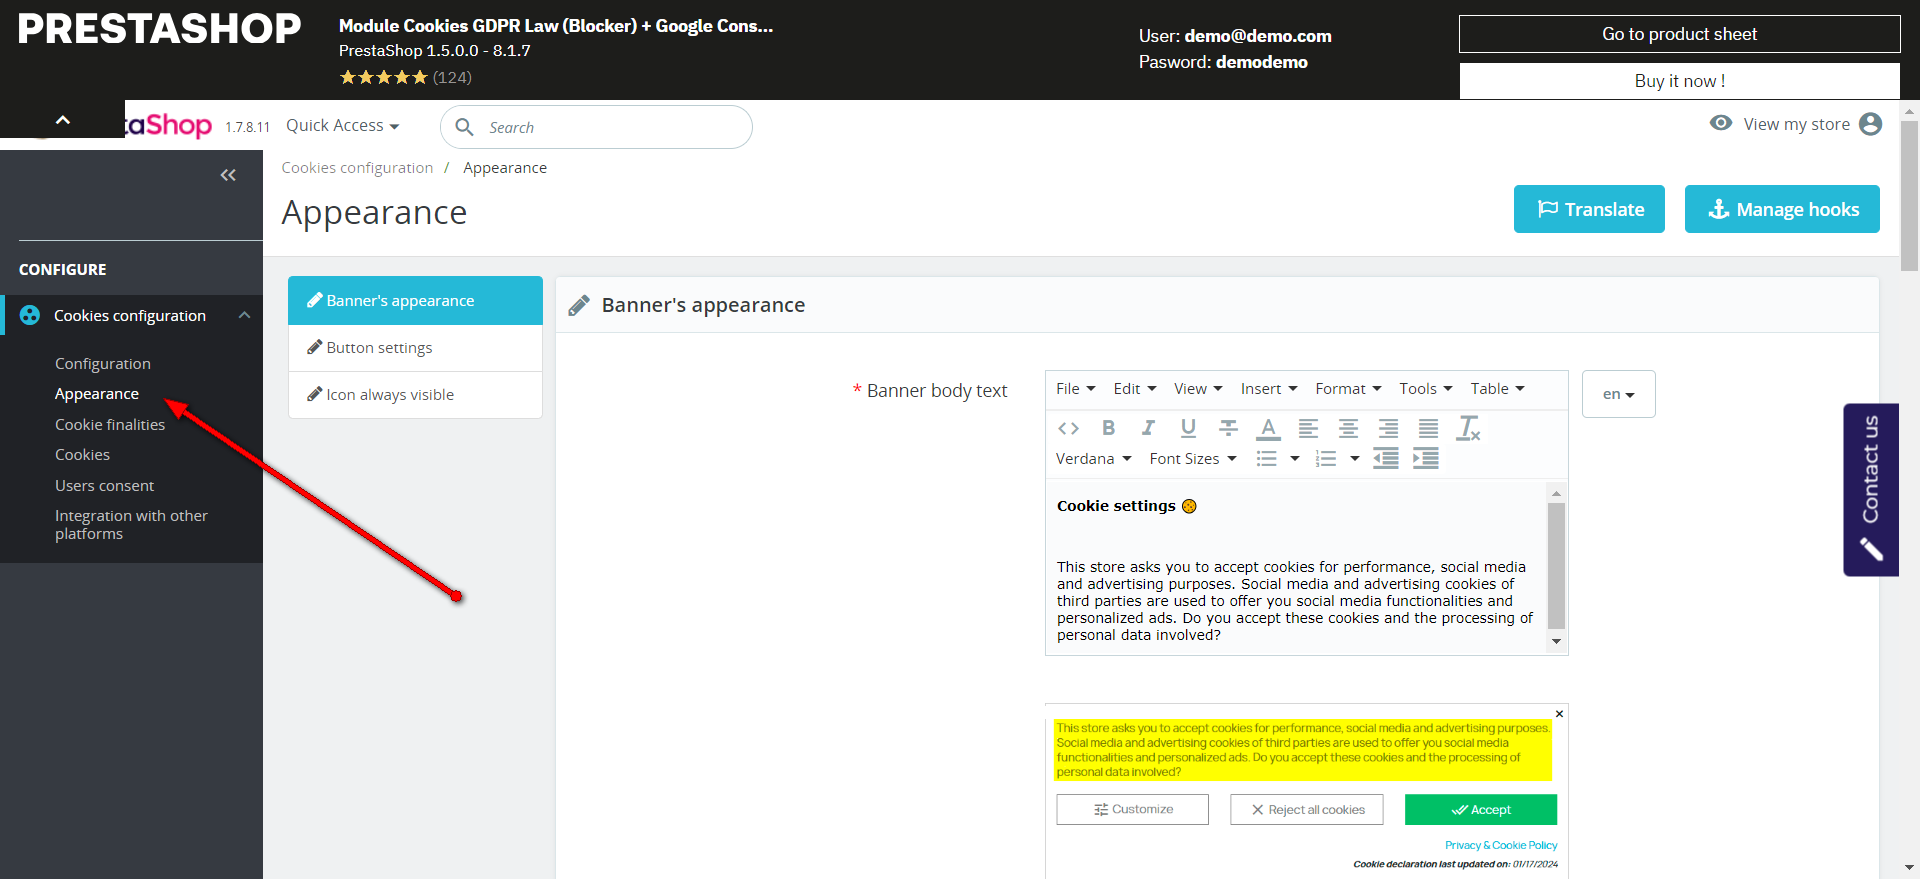This screenshot has width=1920, height=879.
Task: Justify text in the editor
Action: (1428, 428)
